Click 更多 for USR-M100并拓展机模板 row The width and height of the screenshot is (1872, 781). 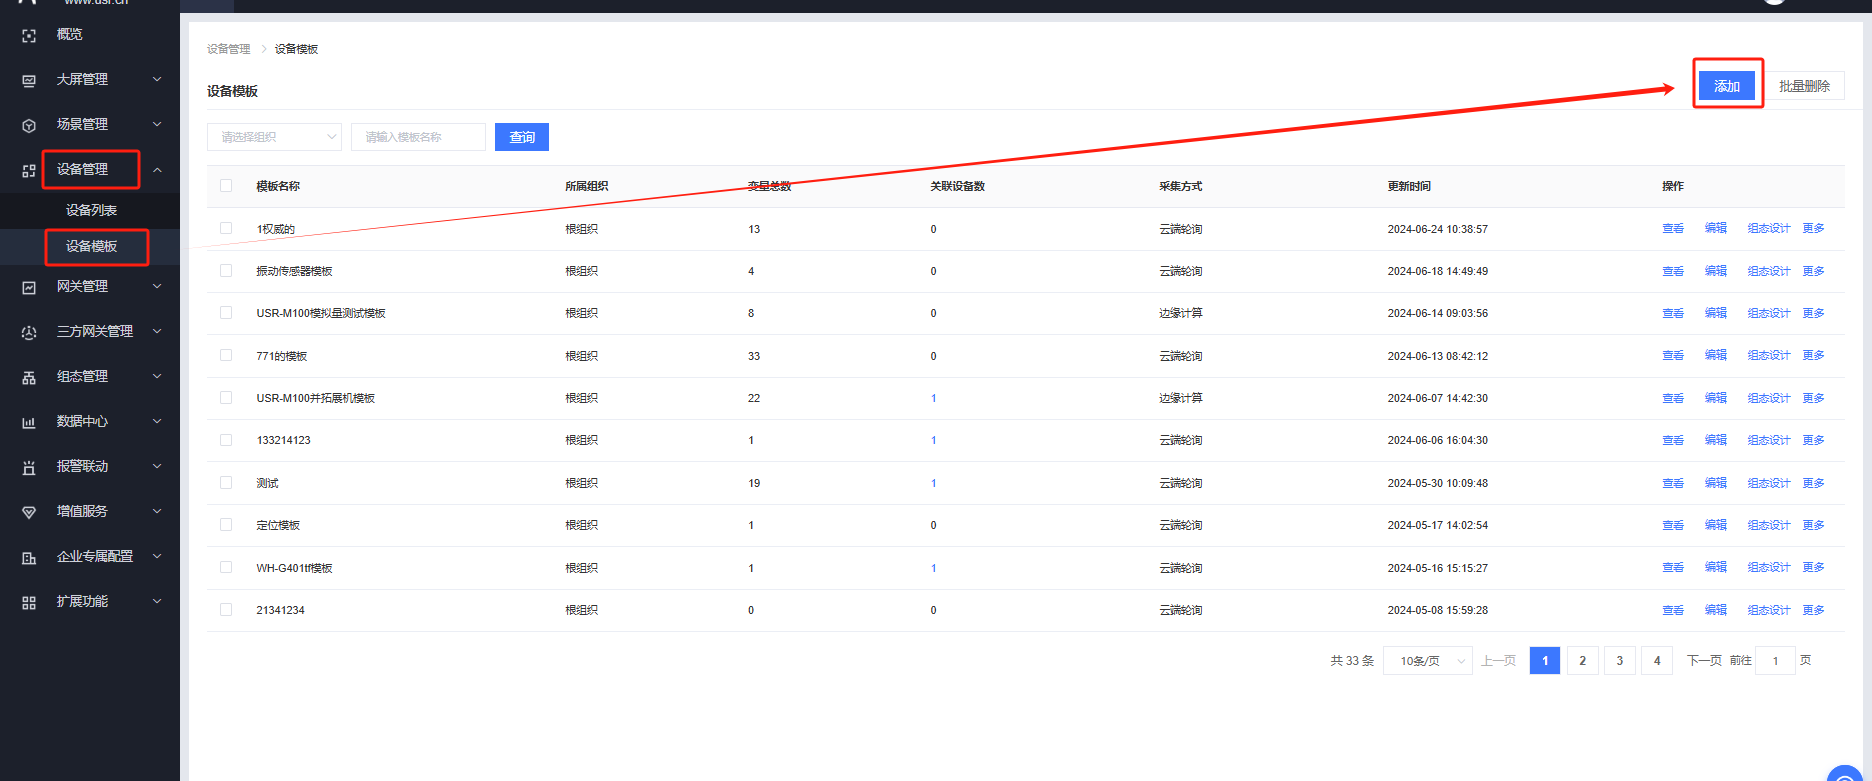click(x=1813, y=398)
